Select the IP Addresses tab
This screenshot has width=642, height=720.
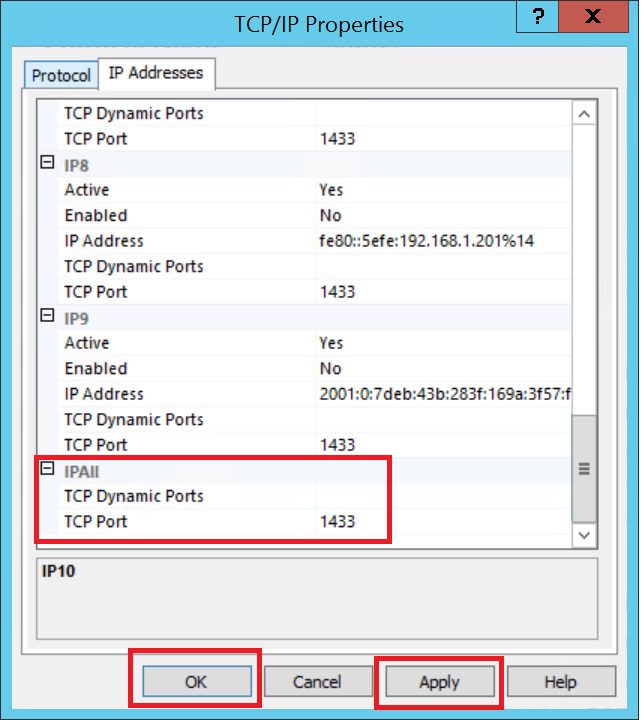[156, 73]
